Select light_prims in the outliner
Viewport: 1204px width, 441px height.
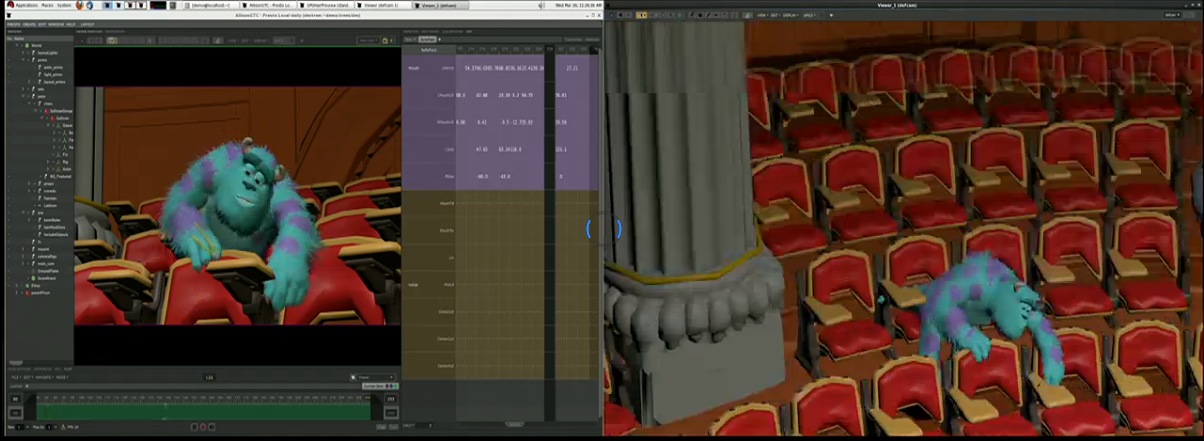[53, 74]
